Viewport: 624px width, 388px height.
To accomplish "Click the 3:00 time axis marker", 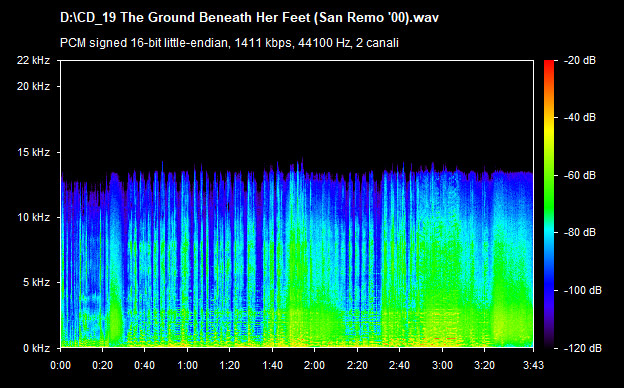I will coord(443,365).
